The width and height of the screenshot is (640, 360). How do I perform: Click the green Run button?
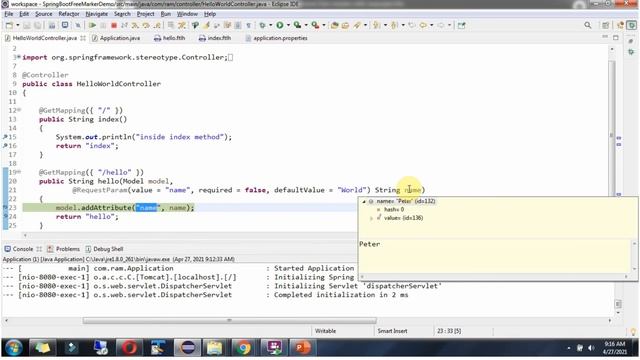280,25
